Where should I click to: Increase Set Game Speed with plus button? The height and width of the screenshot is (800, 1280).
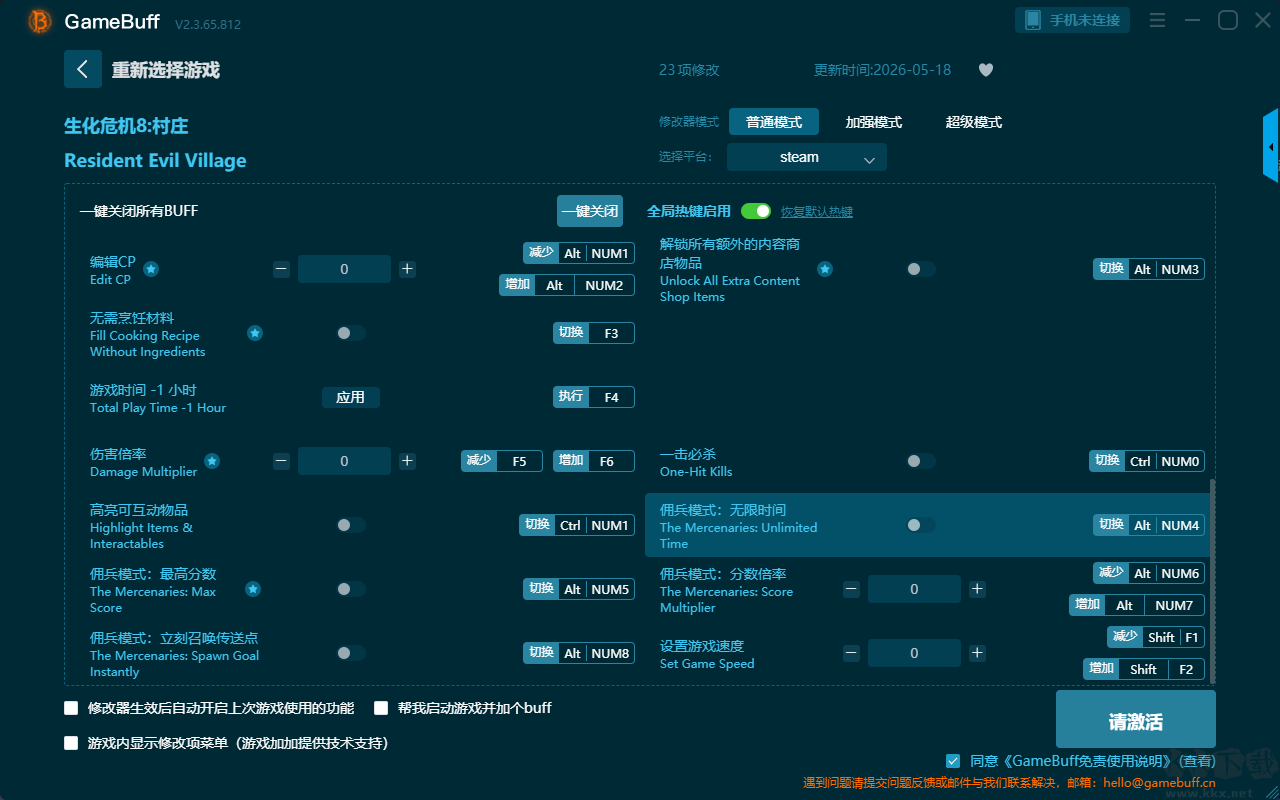coord(977,653)
